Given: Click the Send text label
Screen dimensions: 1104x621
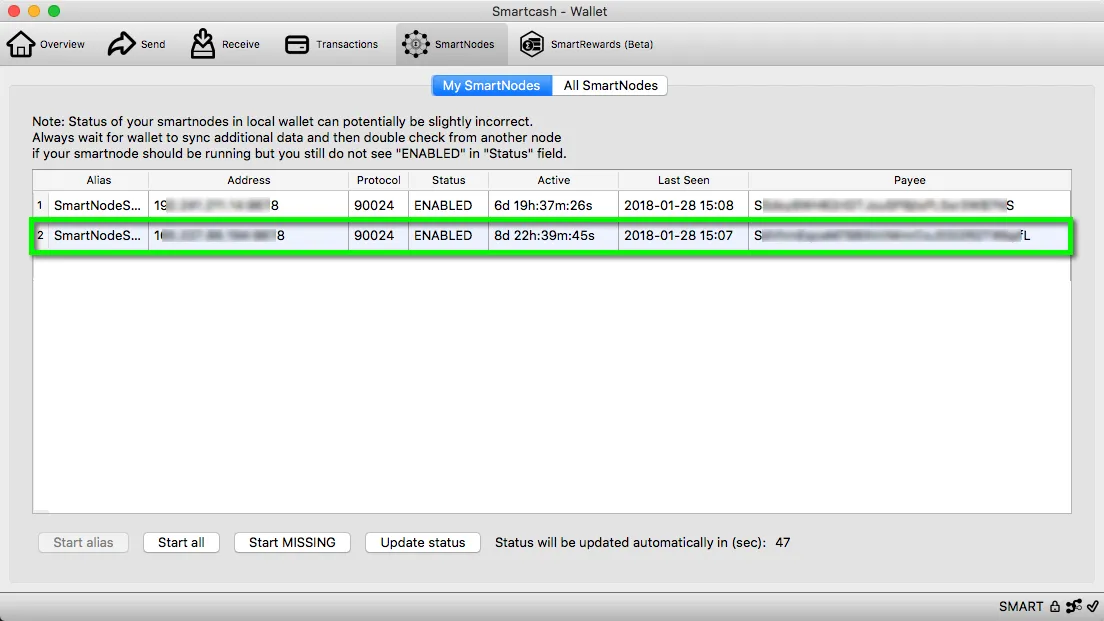Looking at the screenshot, I should click(x=153, y=44).
